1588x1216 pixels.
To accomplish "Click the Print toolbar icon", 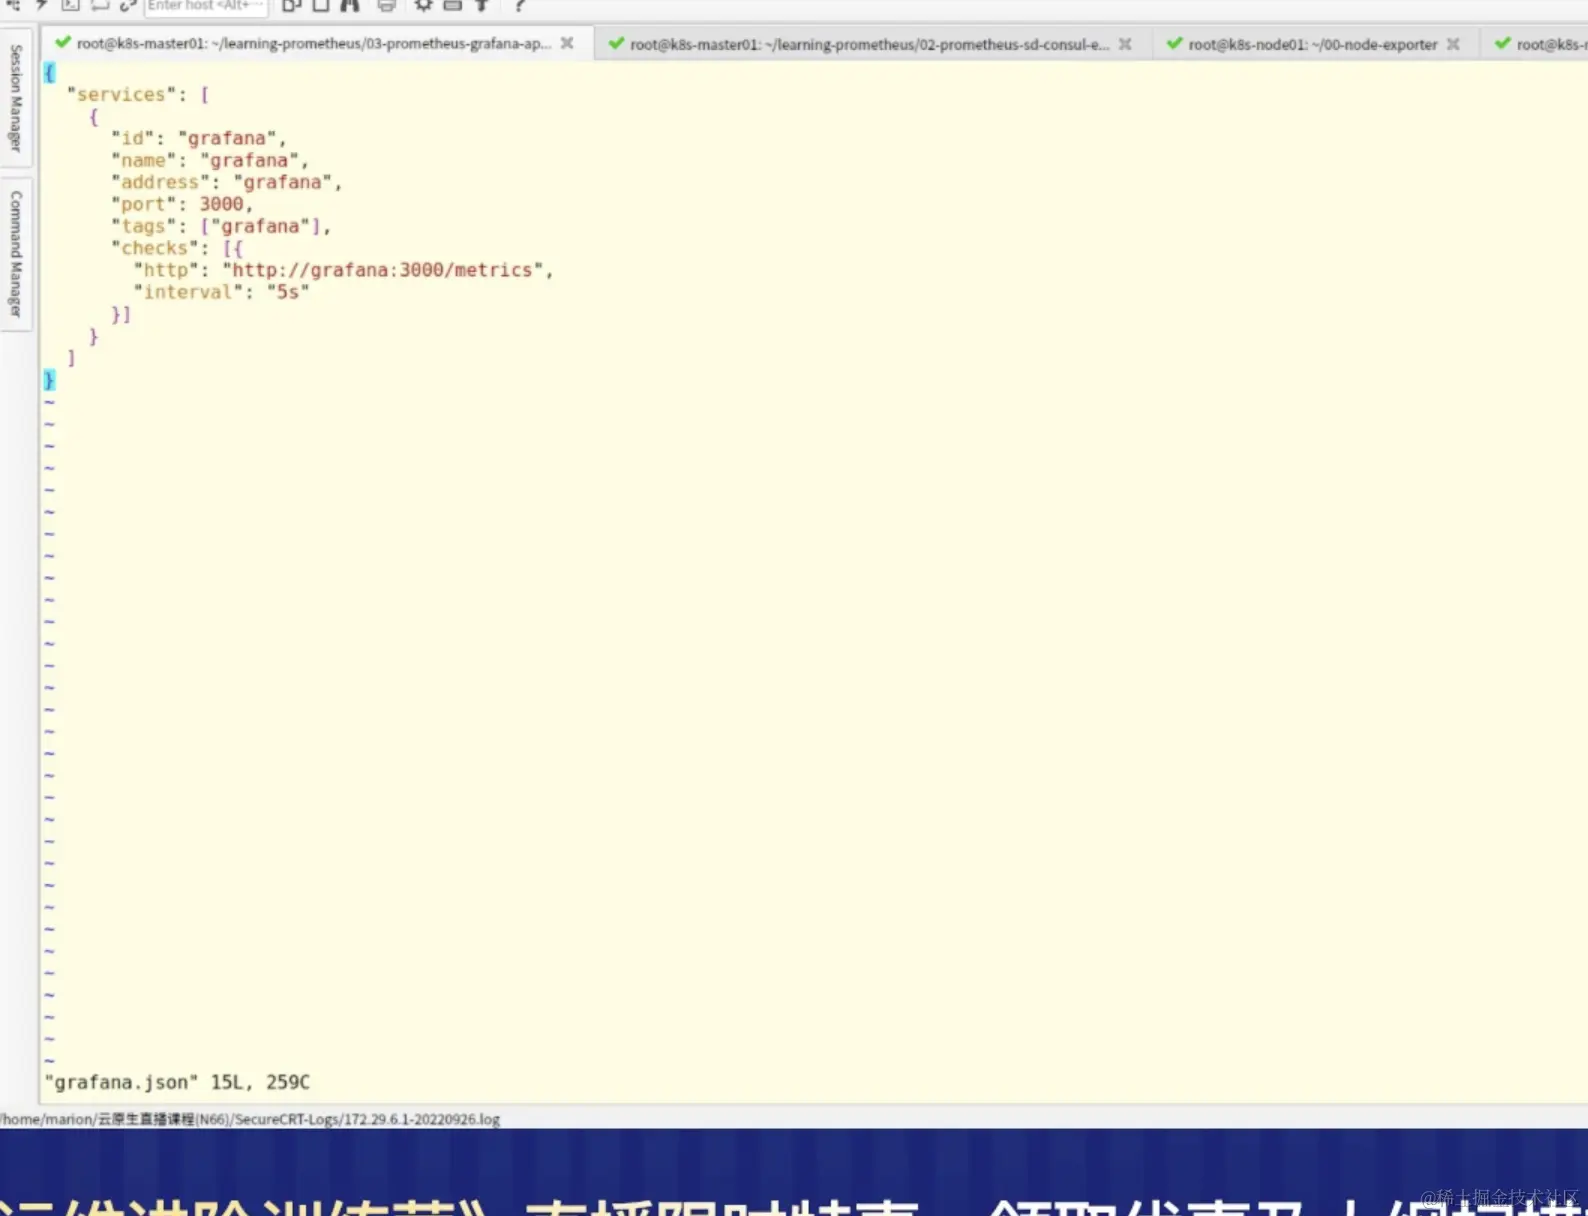I will [387, 5].
